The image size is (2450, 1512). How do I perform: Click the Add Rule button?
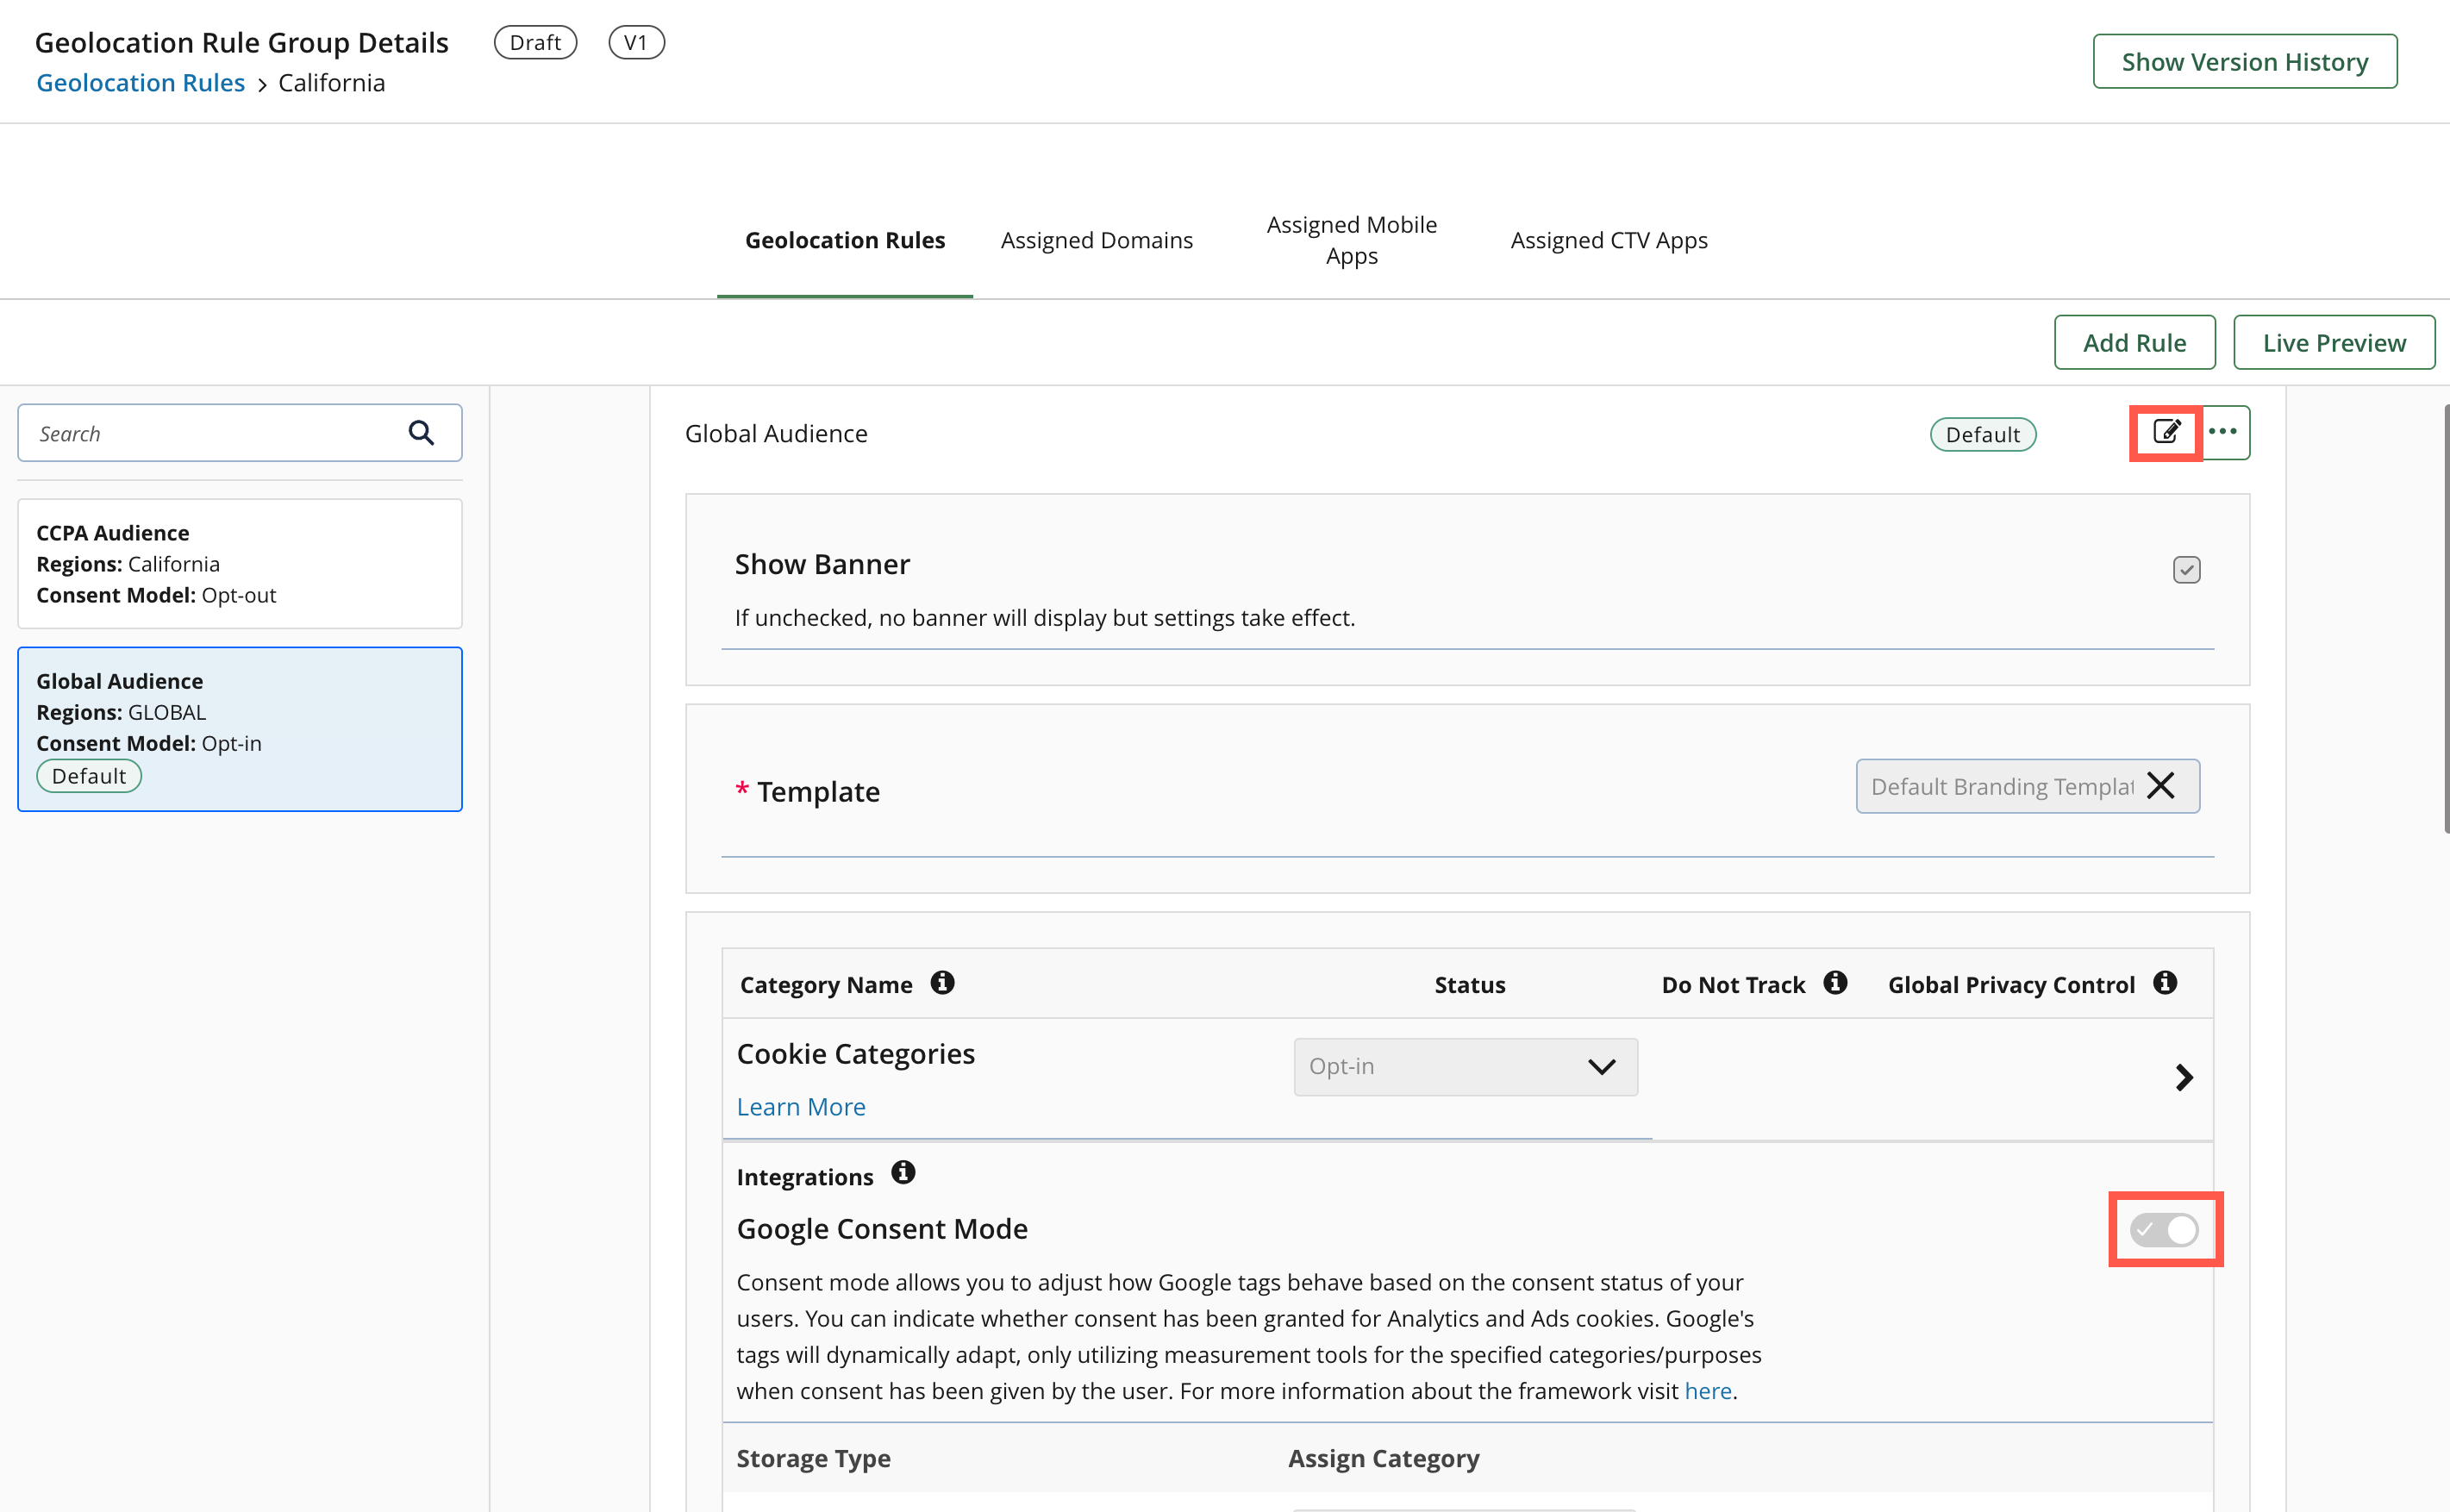click(2135, 341)
